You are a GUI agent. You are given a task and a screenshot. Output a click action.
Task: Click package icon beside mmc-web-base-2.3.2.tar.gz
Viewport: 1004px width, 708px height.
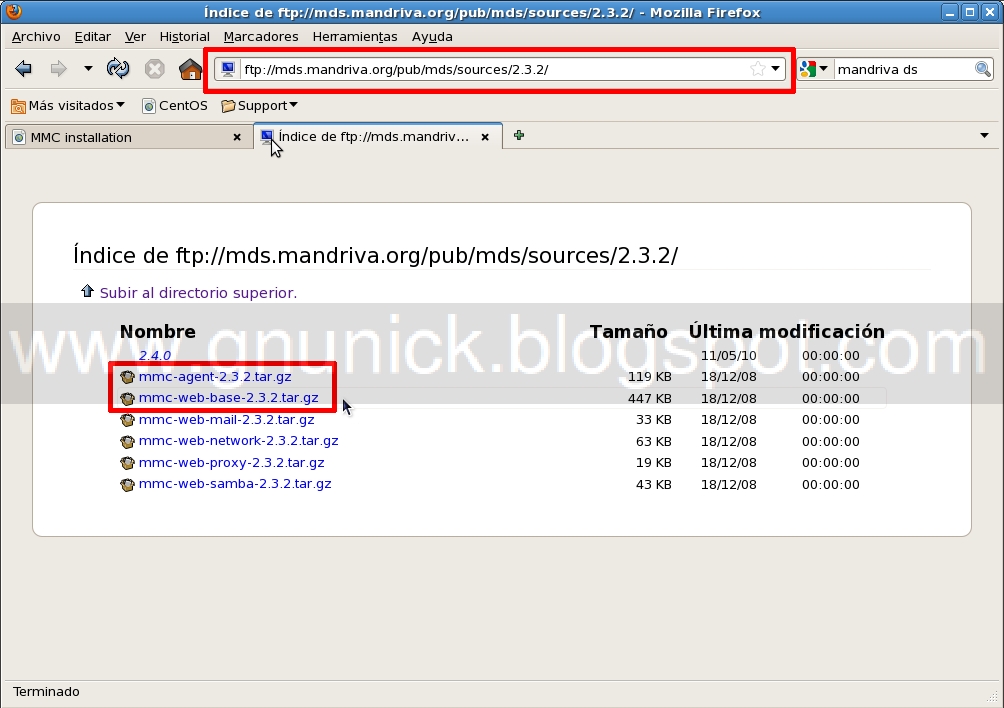point(127,399)
